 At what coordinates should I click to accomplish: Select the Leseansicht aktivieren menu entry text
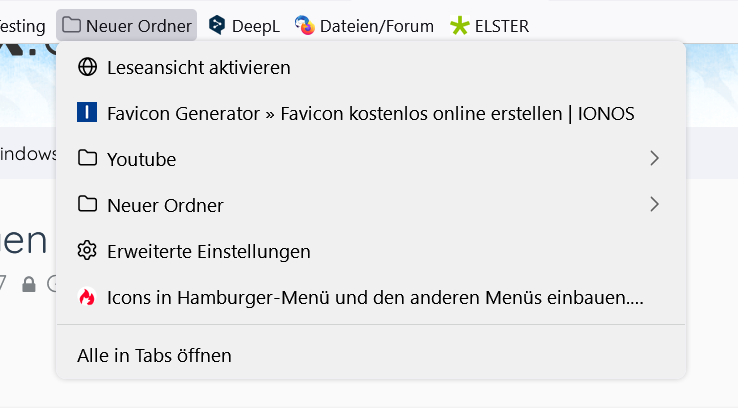(x=198, y=68)
